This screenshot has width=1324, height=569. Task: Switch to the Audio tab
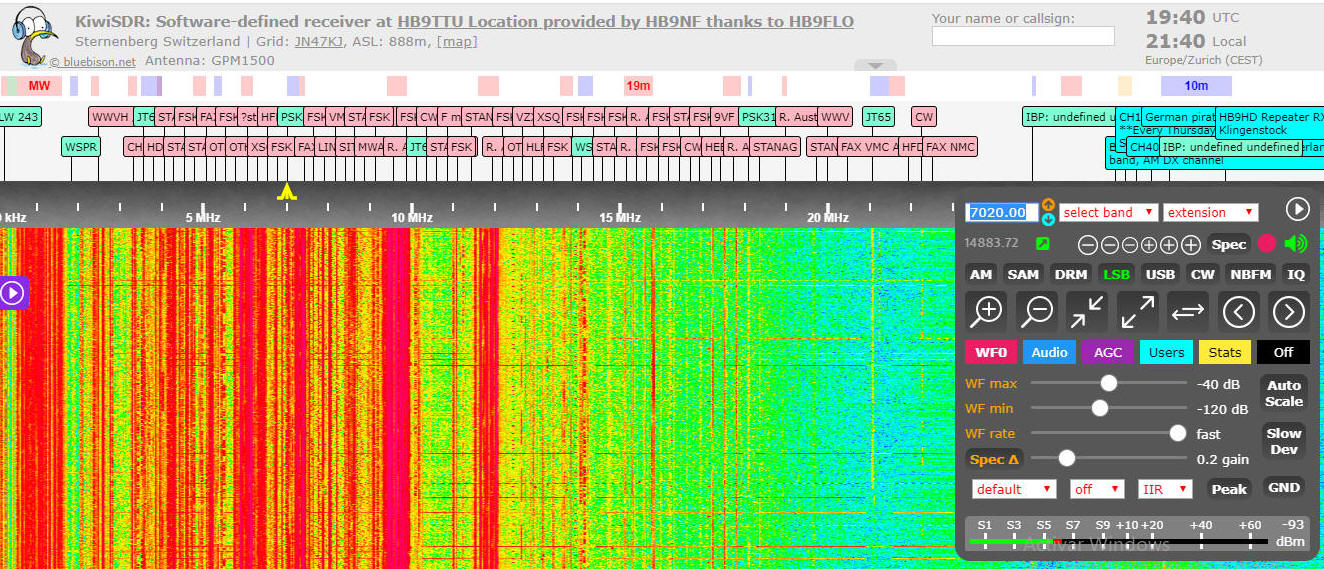pos(1049,352)
